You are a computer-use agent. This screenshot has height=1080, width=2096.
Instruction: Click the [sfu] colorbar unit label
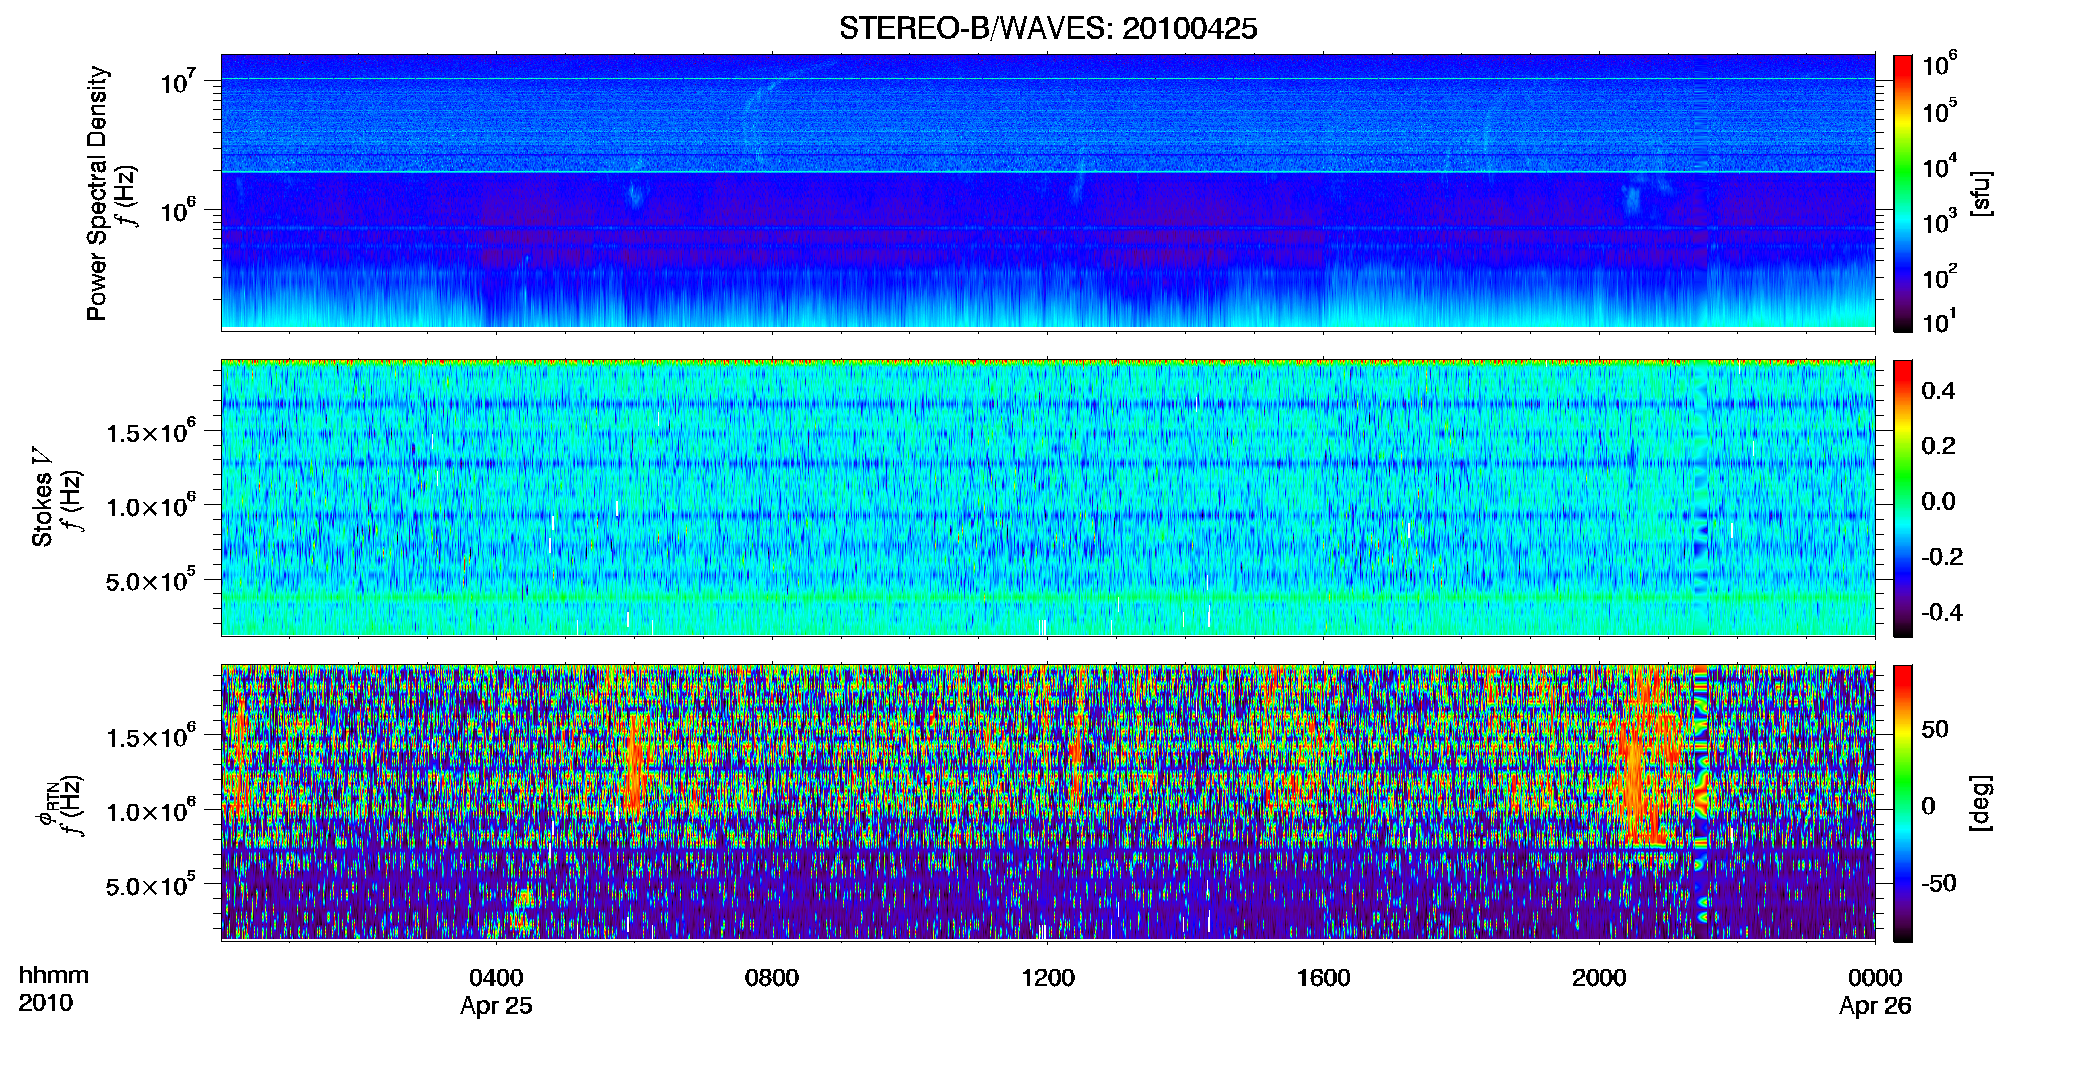point(1981,193)
